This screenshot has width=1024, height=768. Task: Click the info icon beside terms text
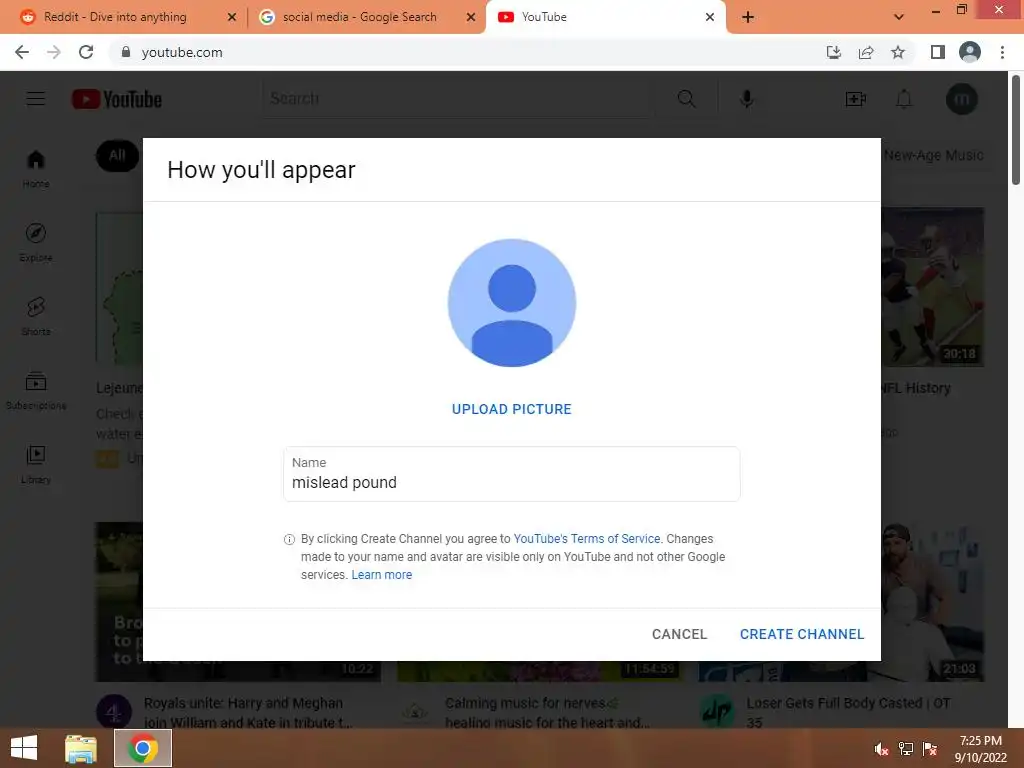point(289,539)
